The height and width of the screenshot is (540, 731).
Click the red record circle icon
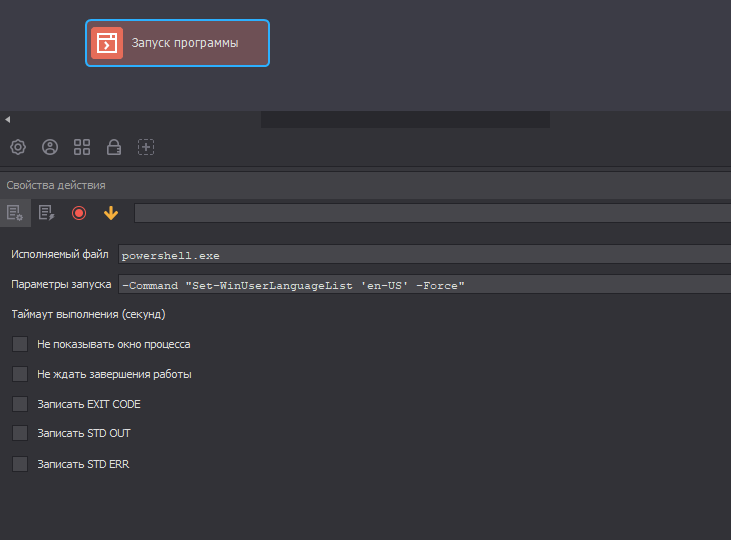click(x=79, y=212)
